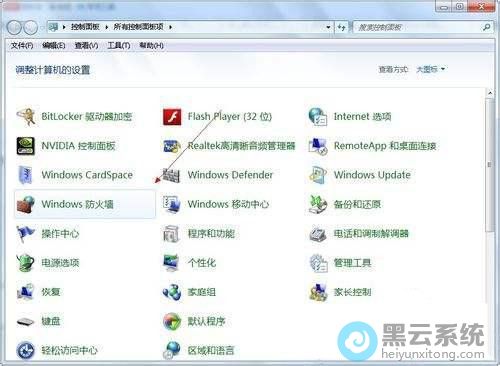Screen dimensions: 500x366
Task: Click the Windows 防火墙 label
Action: click(77, 204)
